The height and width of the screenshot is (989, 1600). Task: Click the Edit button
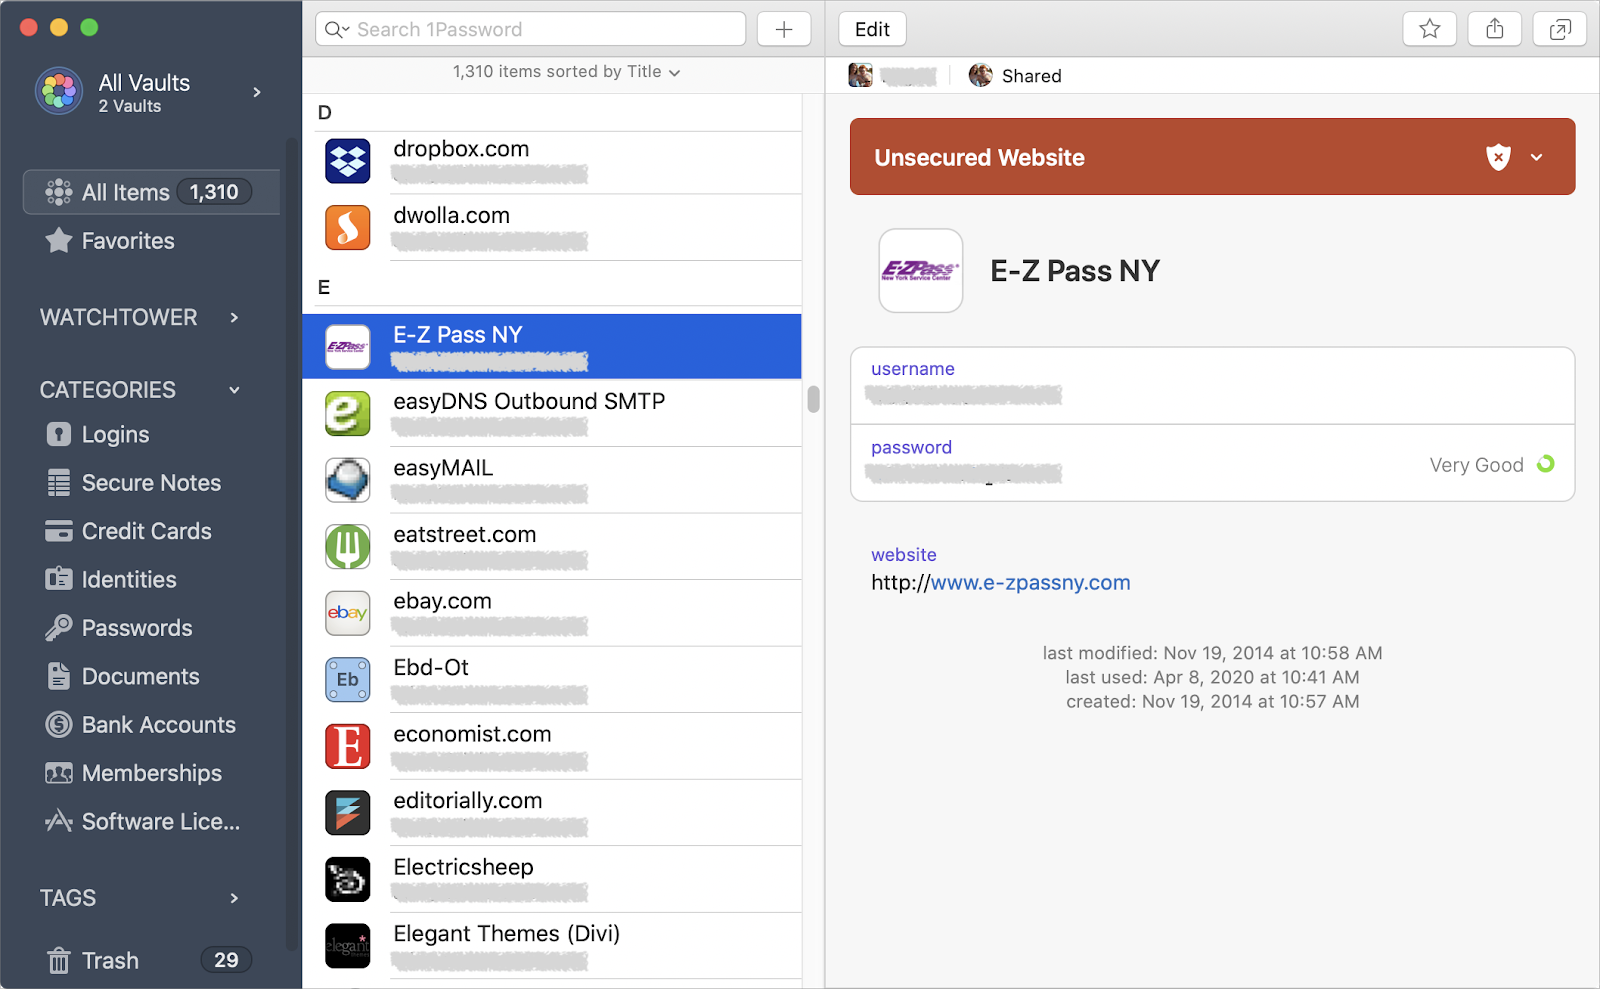872,29
